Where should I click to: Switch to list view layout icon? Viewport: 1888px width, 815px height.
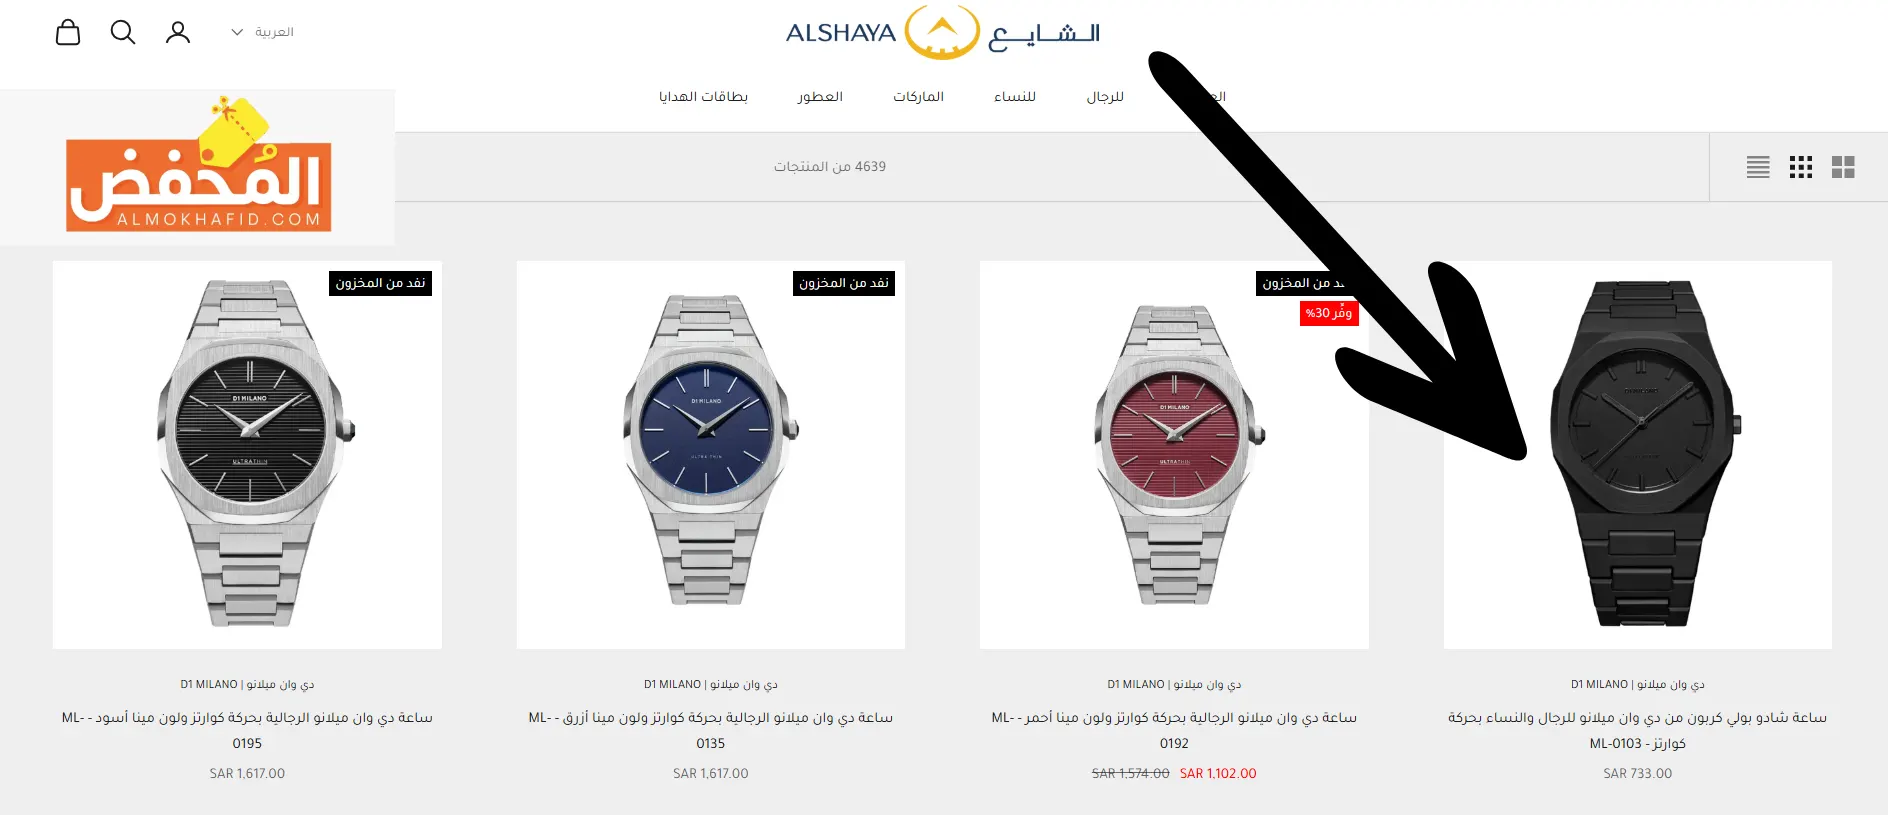click(x=1758, y=167)
